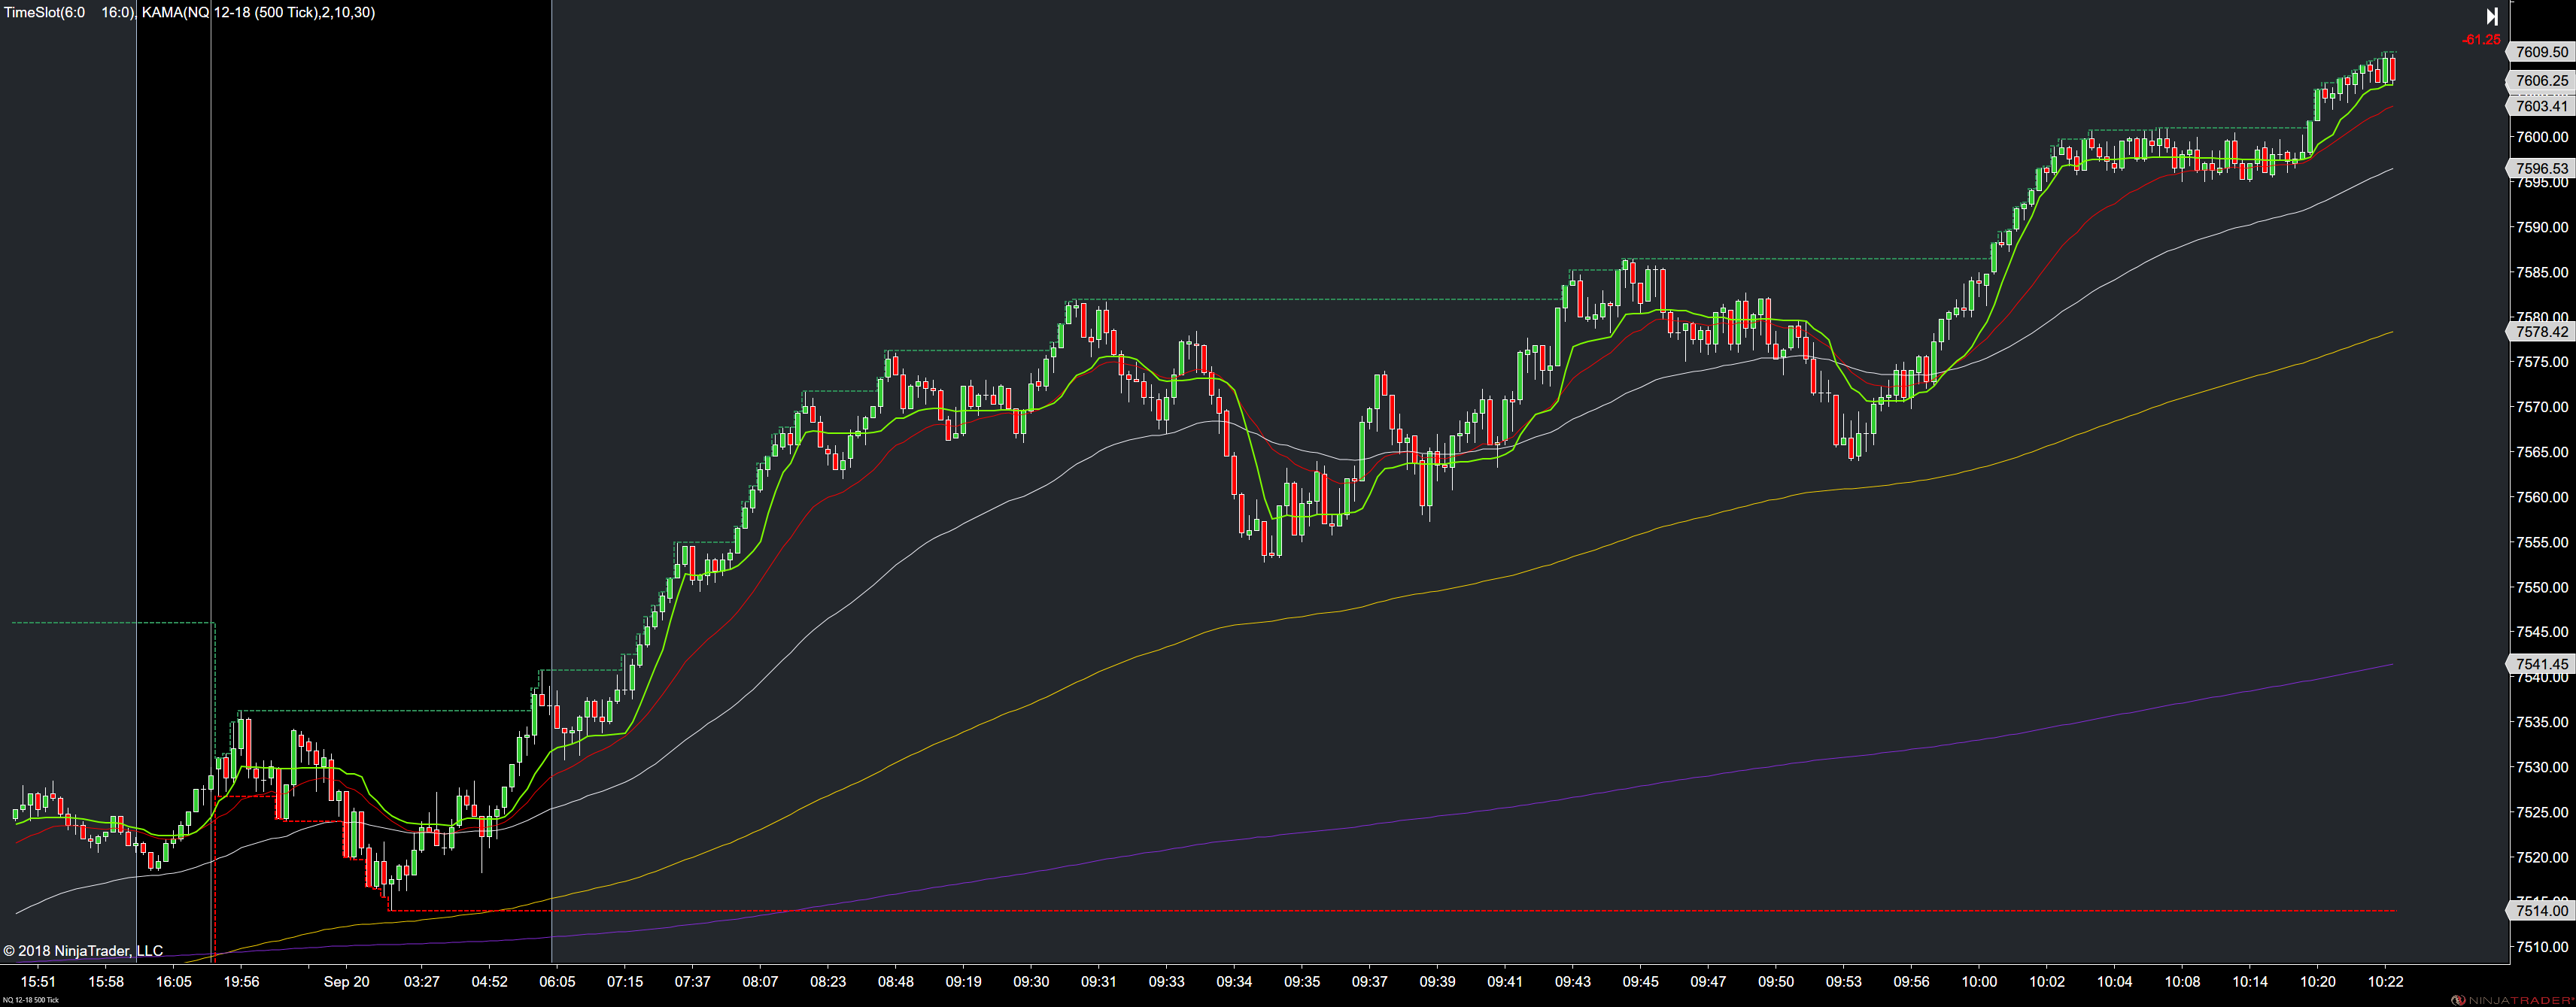Select the 09:19 time axis label

964,982
